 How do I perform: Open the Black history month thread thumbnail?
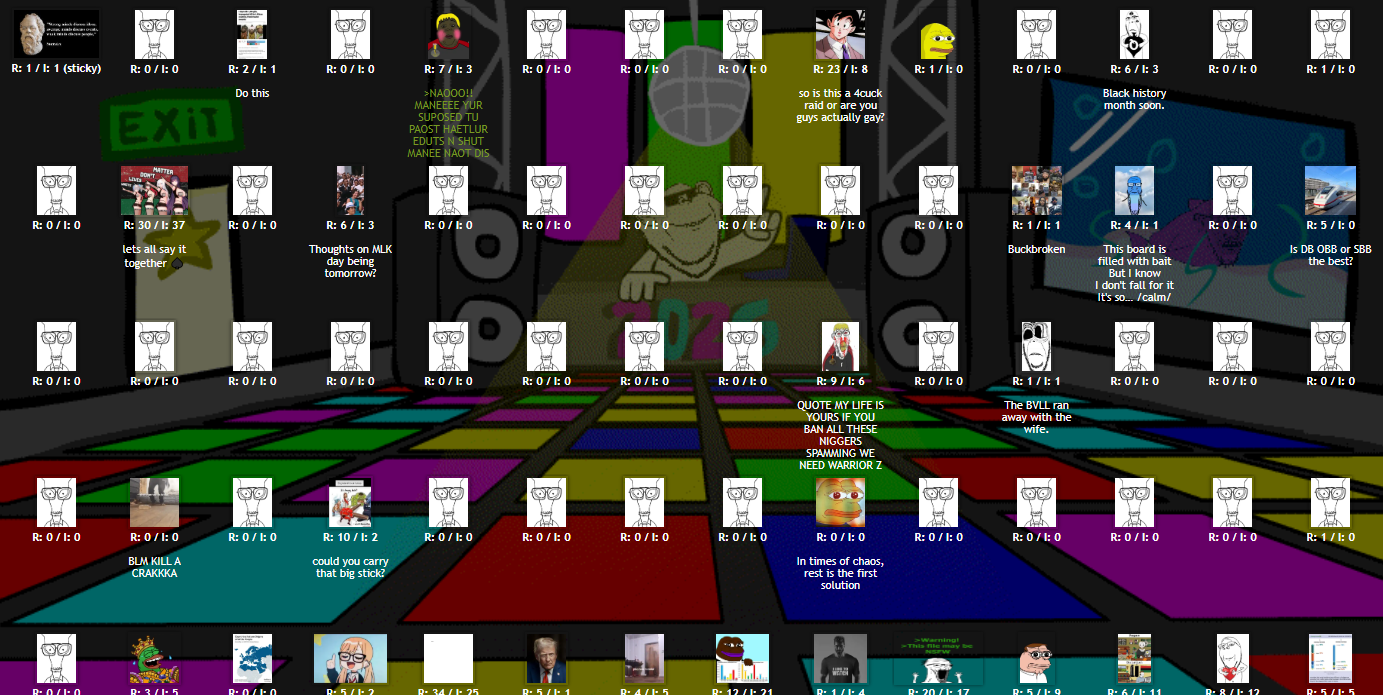pyautogui.click(x=1134, y=35)
